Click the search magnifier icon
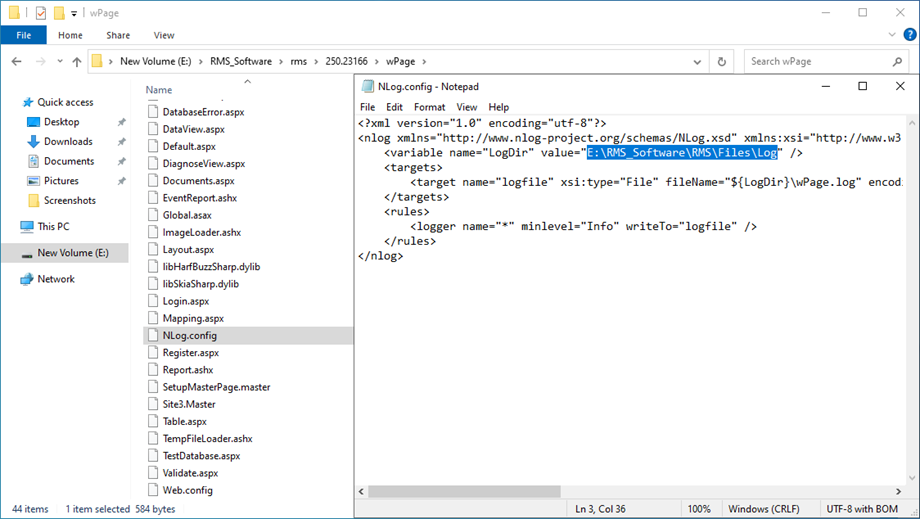920x519 pixels. (897, 62)
